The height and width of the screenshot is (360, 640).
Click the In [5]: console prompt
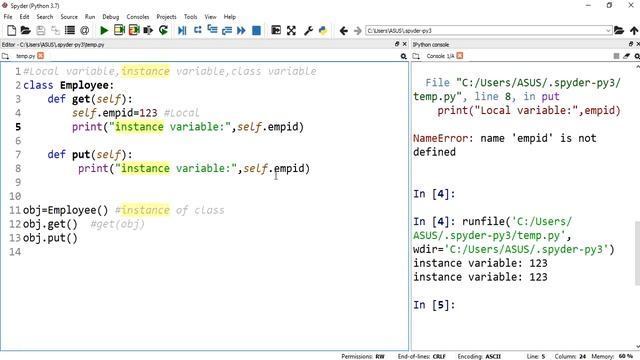pyautogui.click(x=434, y=305)
